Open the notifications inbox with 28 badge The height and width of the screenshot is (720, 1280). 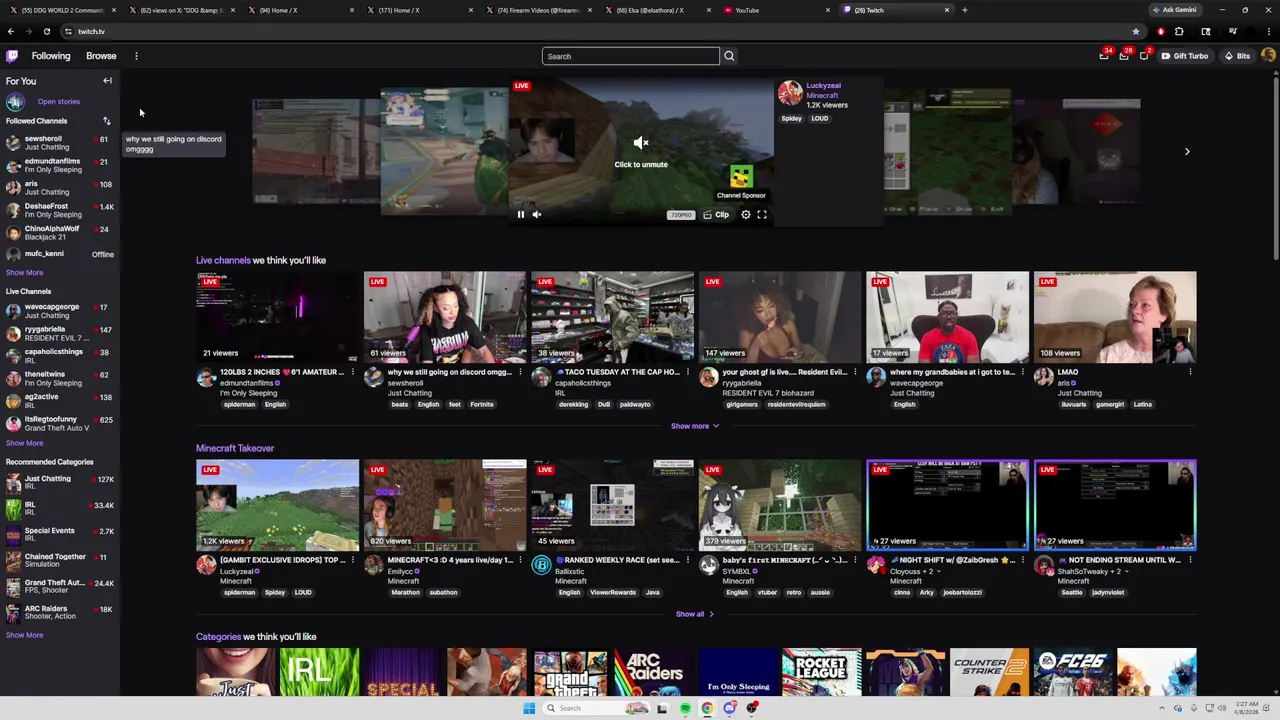coord(1124,56)
